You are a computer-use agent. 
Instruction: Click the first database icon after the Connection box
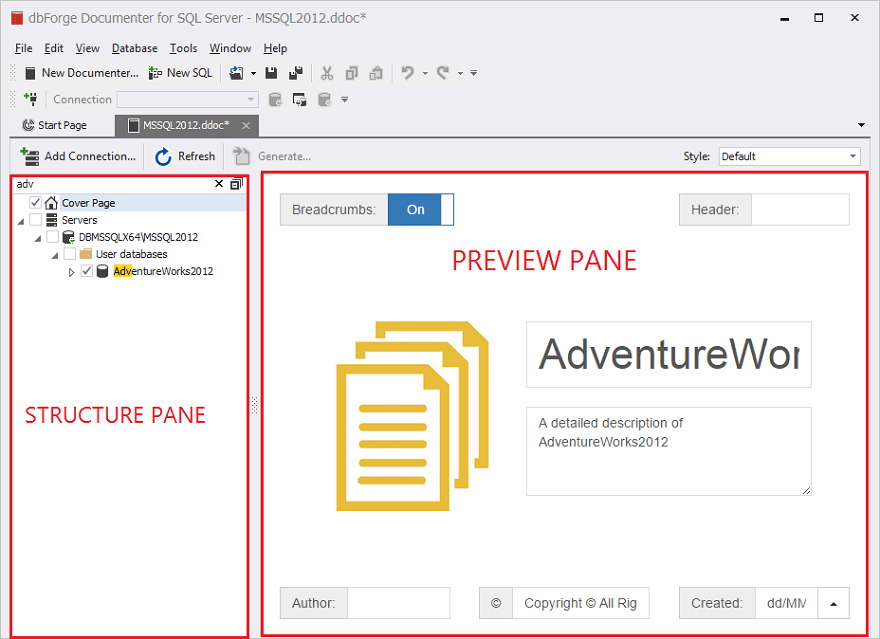tap(275, 99)
